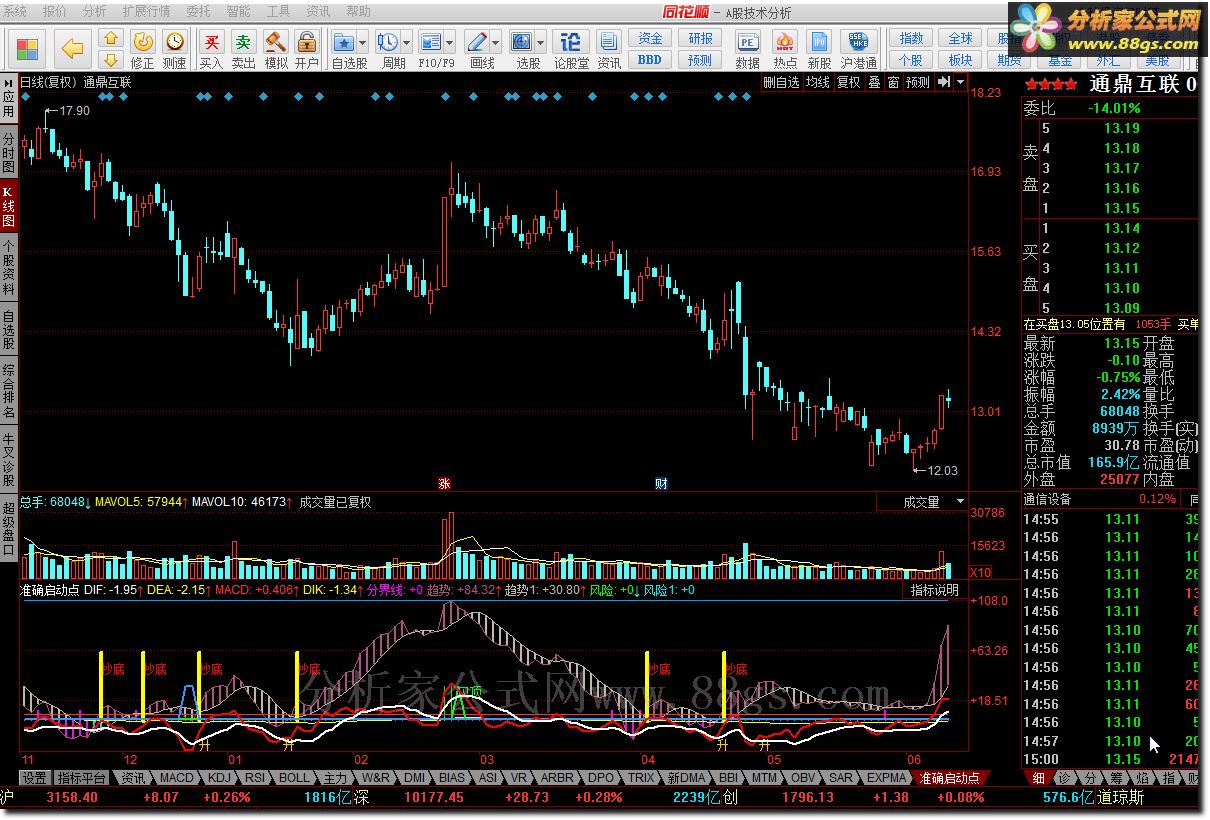Screen dimensions: 1210x820
Task: Expand the 周期 period dropdown arrow
Action: pos(406,42)
